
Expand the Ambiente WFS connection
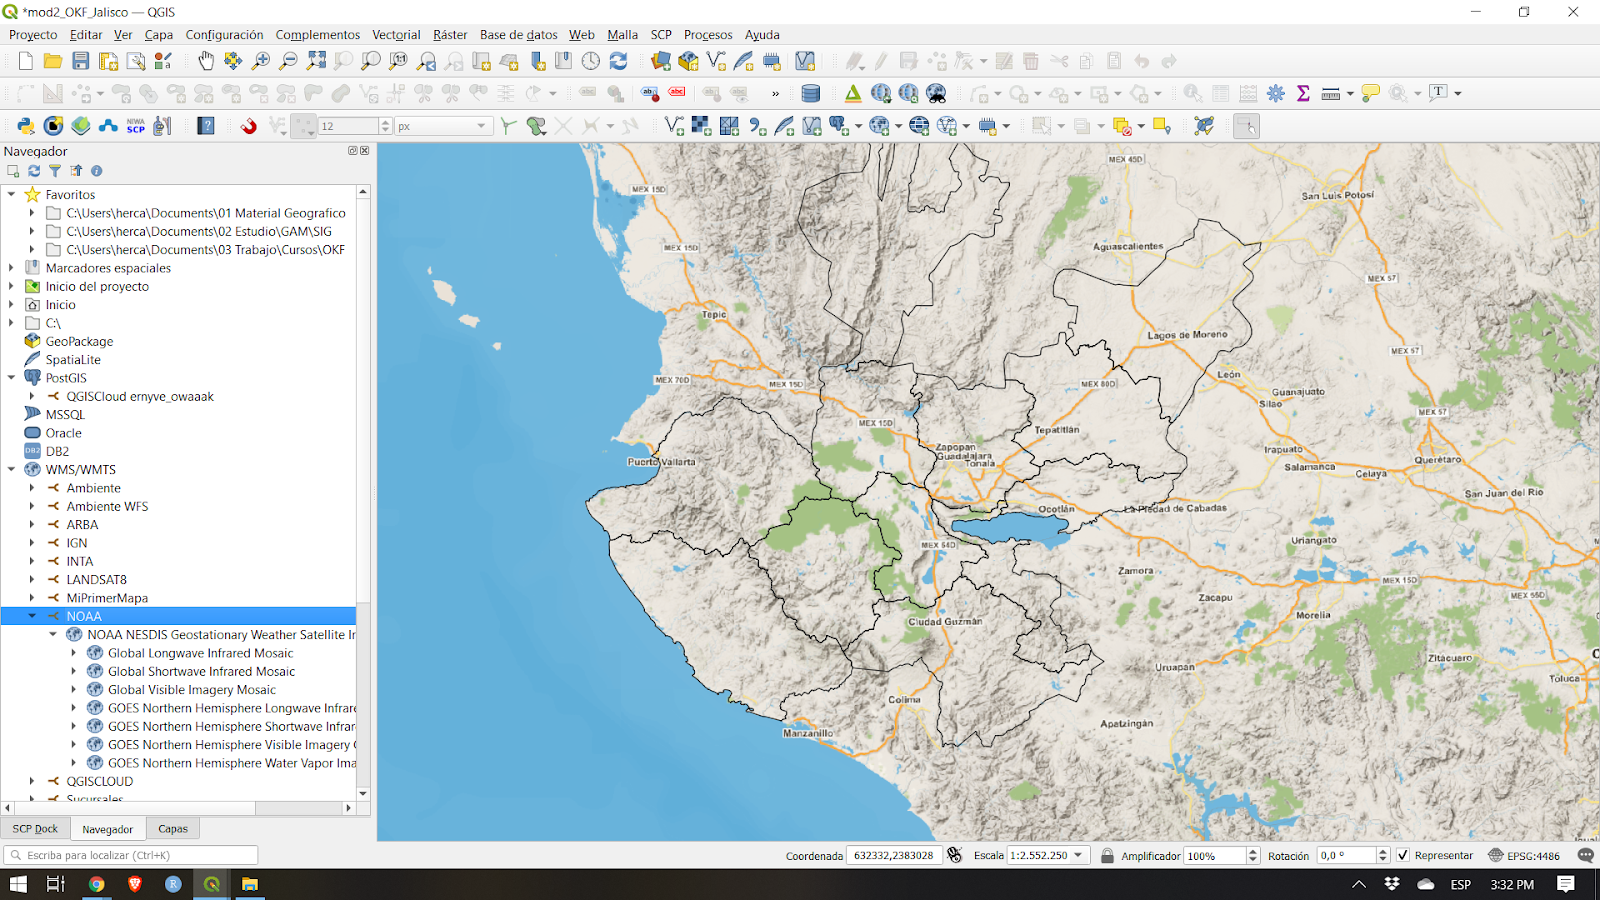point(32,506)
